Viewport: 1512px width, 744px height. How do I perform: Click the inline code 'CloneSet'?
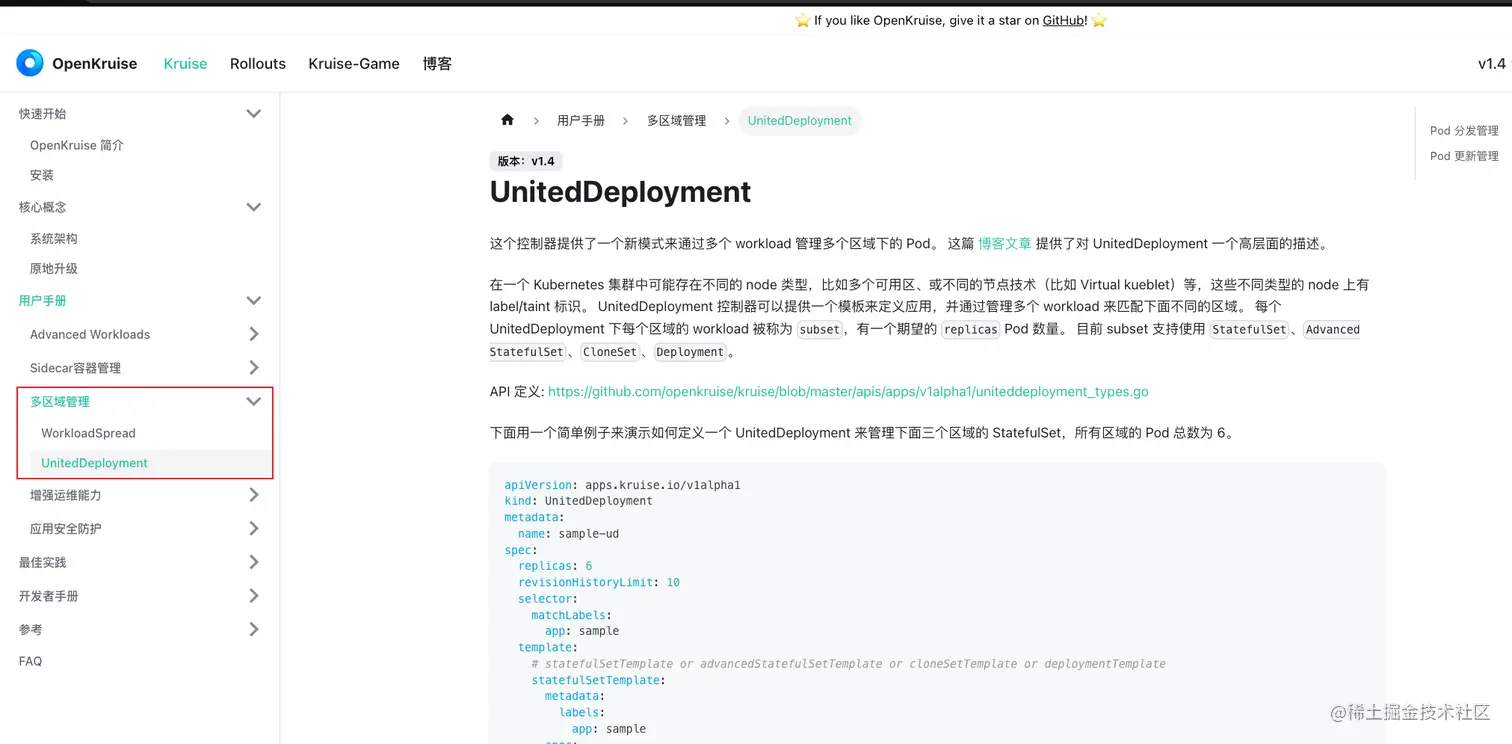coord(610,352)
